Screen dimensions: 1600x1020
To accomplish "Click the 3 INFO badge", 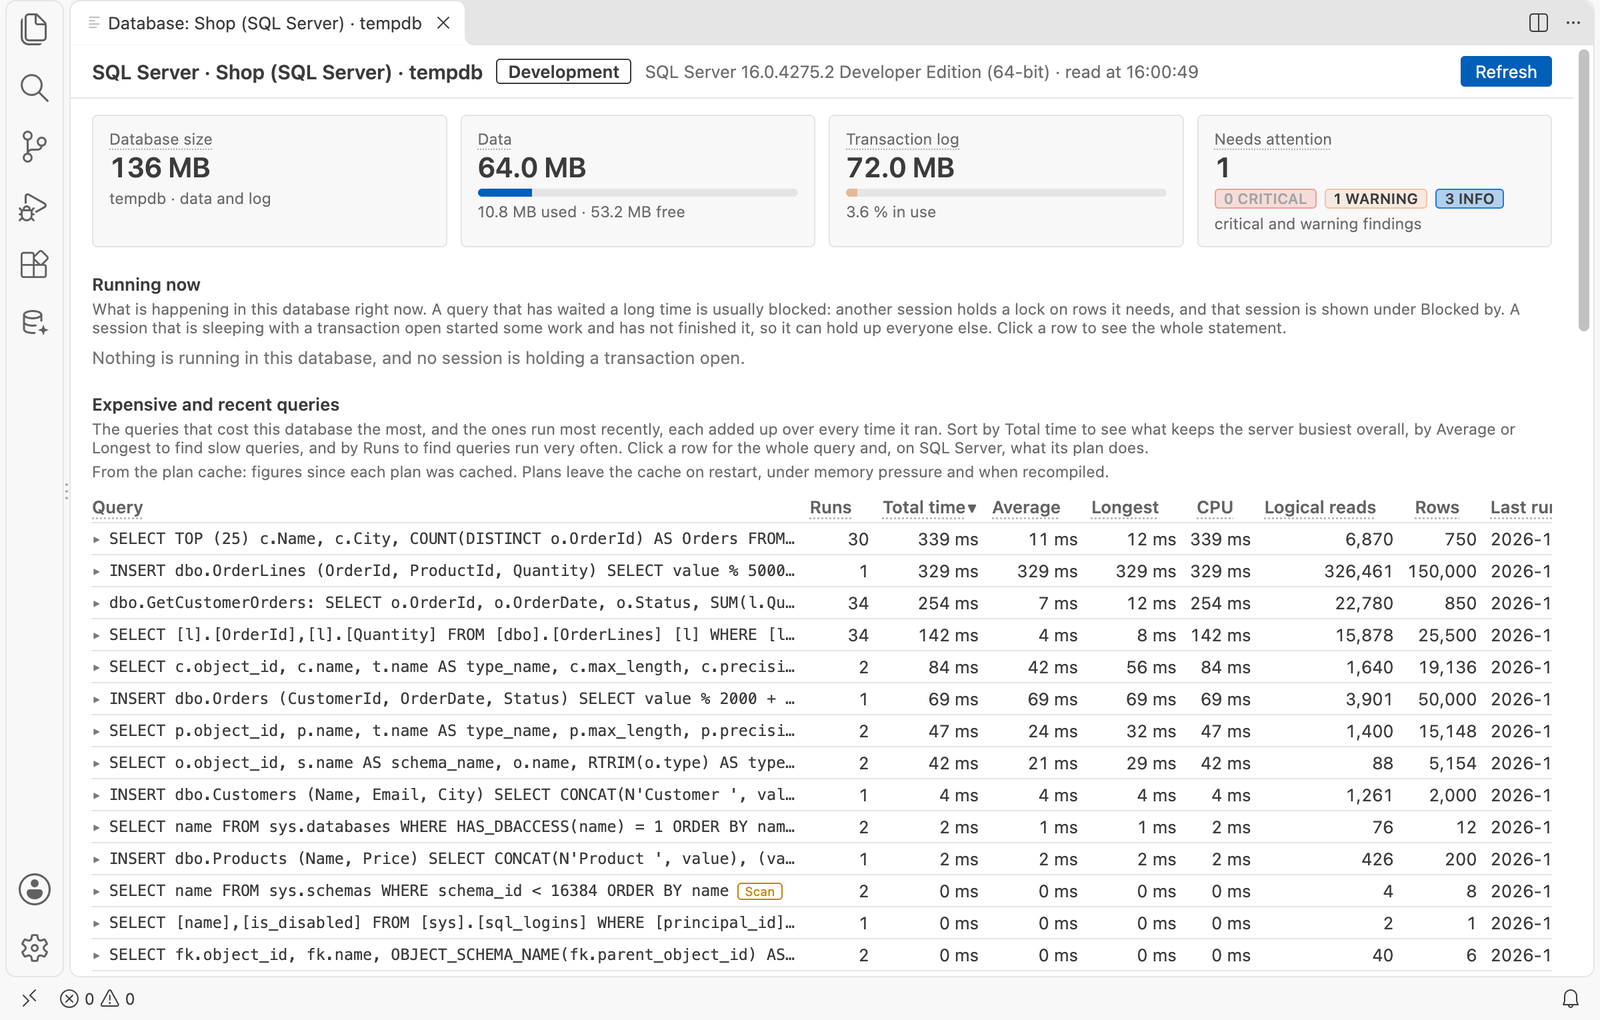I will [1469, 199].
